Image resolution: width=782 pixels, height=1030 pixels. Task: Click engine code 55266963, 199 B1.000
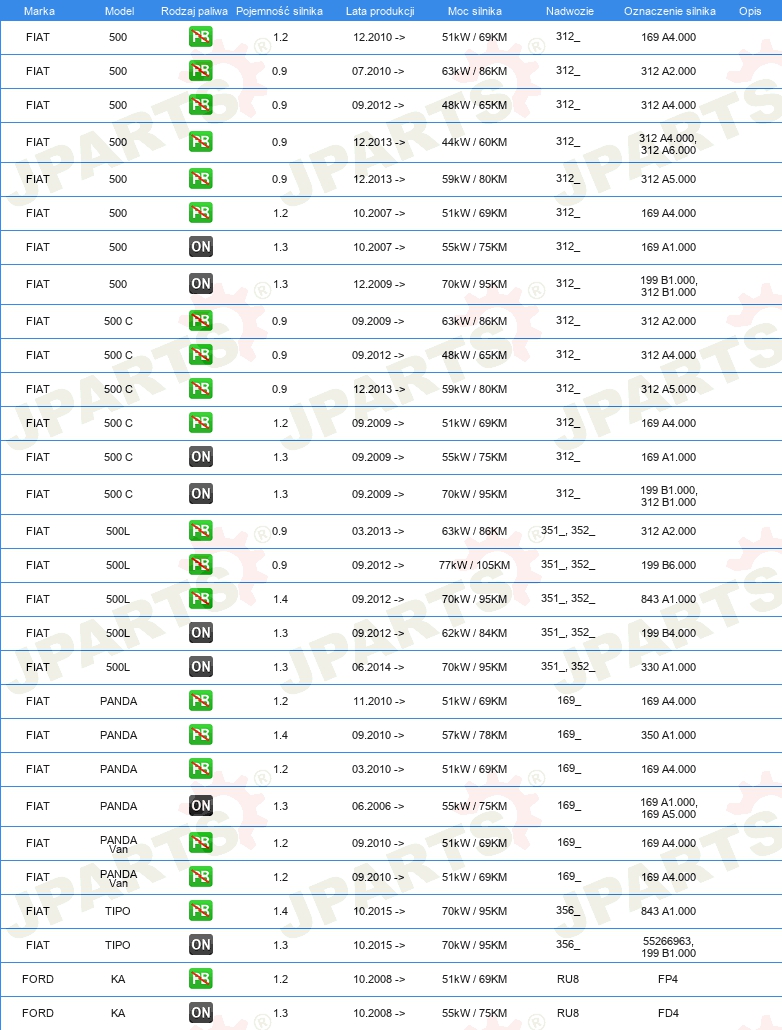[668, 947]
